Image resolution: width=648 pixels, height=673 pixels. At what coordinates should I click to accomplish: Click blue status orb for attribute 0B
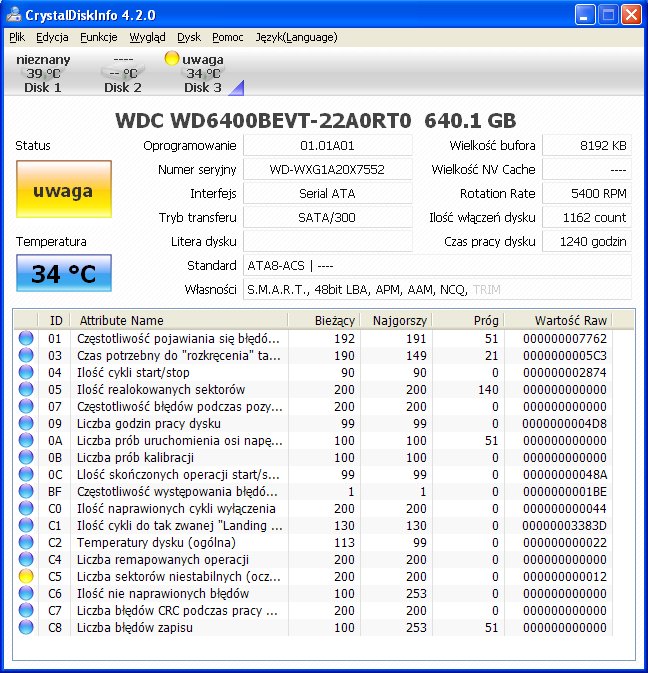coord(26,457)
